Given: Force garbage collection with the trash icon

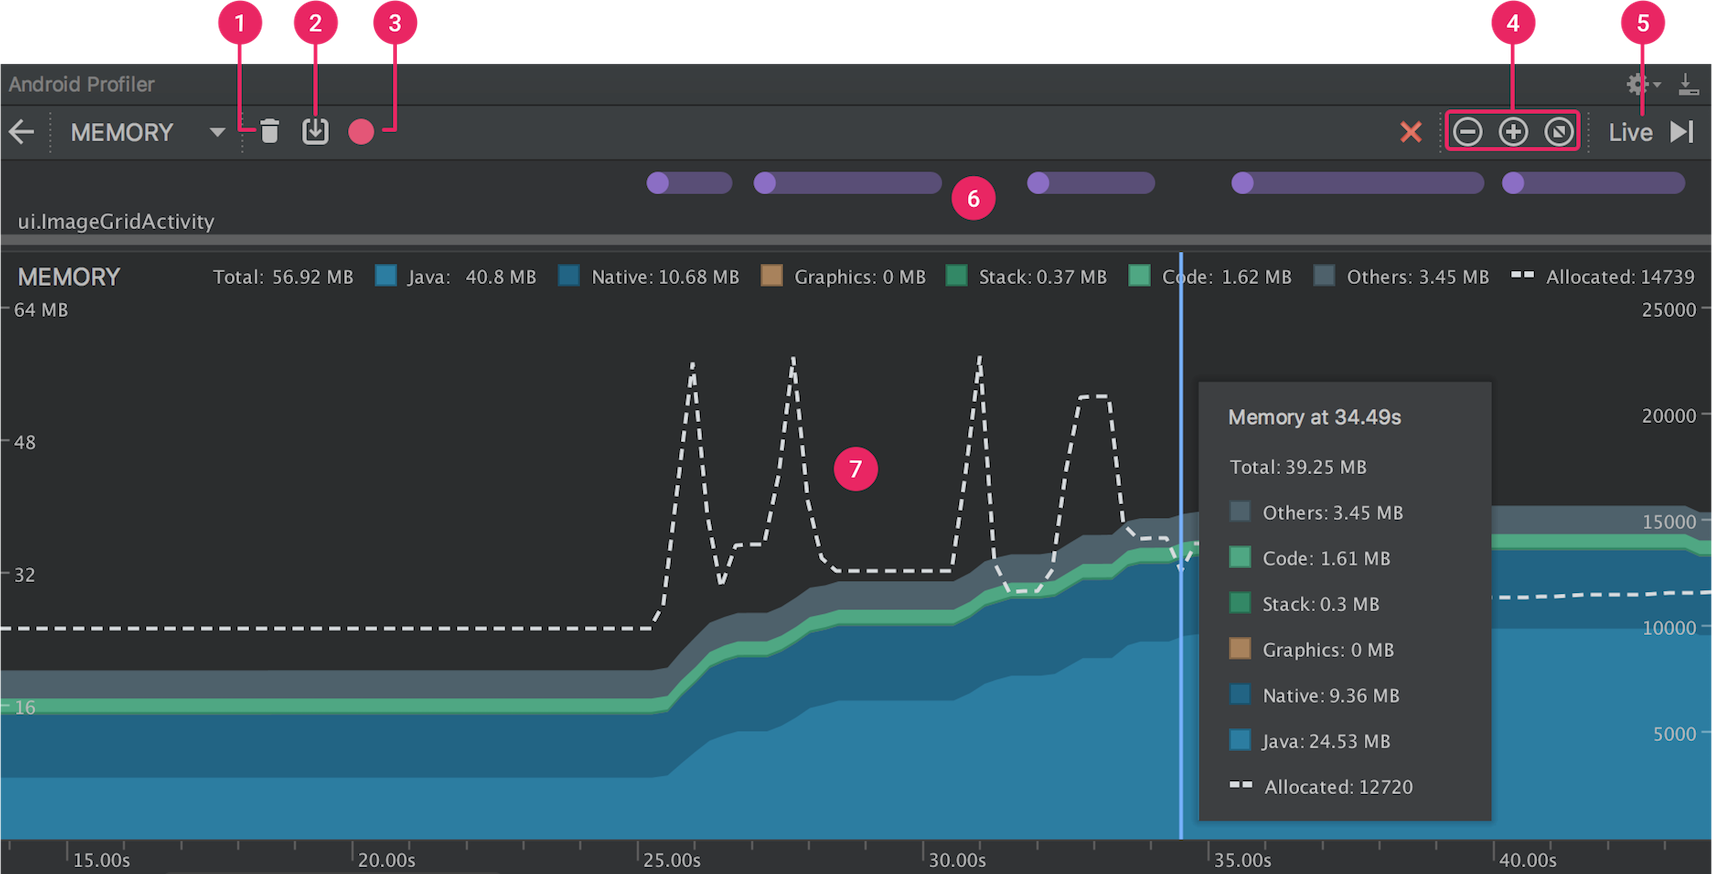Looking at the screenshot, I should point(270,131).
